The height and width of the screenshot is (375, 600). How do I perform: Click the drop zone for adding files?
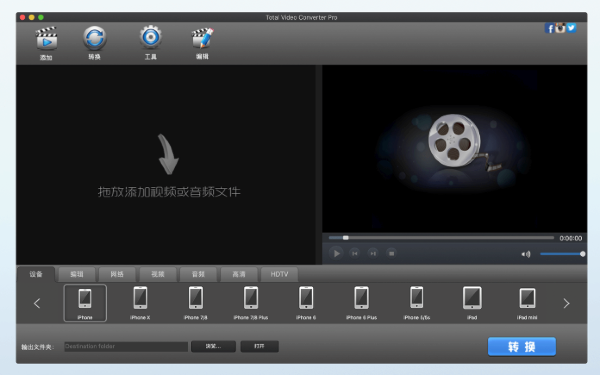pyautogui.click(x=166, y=165)
